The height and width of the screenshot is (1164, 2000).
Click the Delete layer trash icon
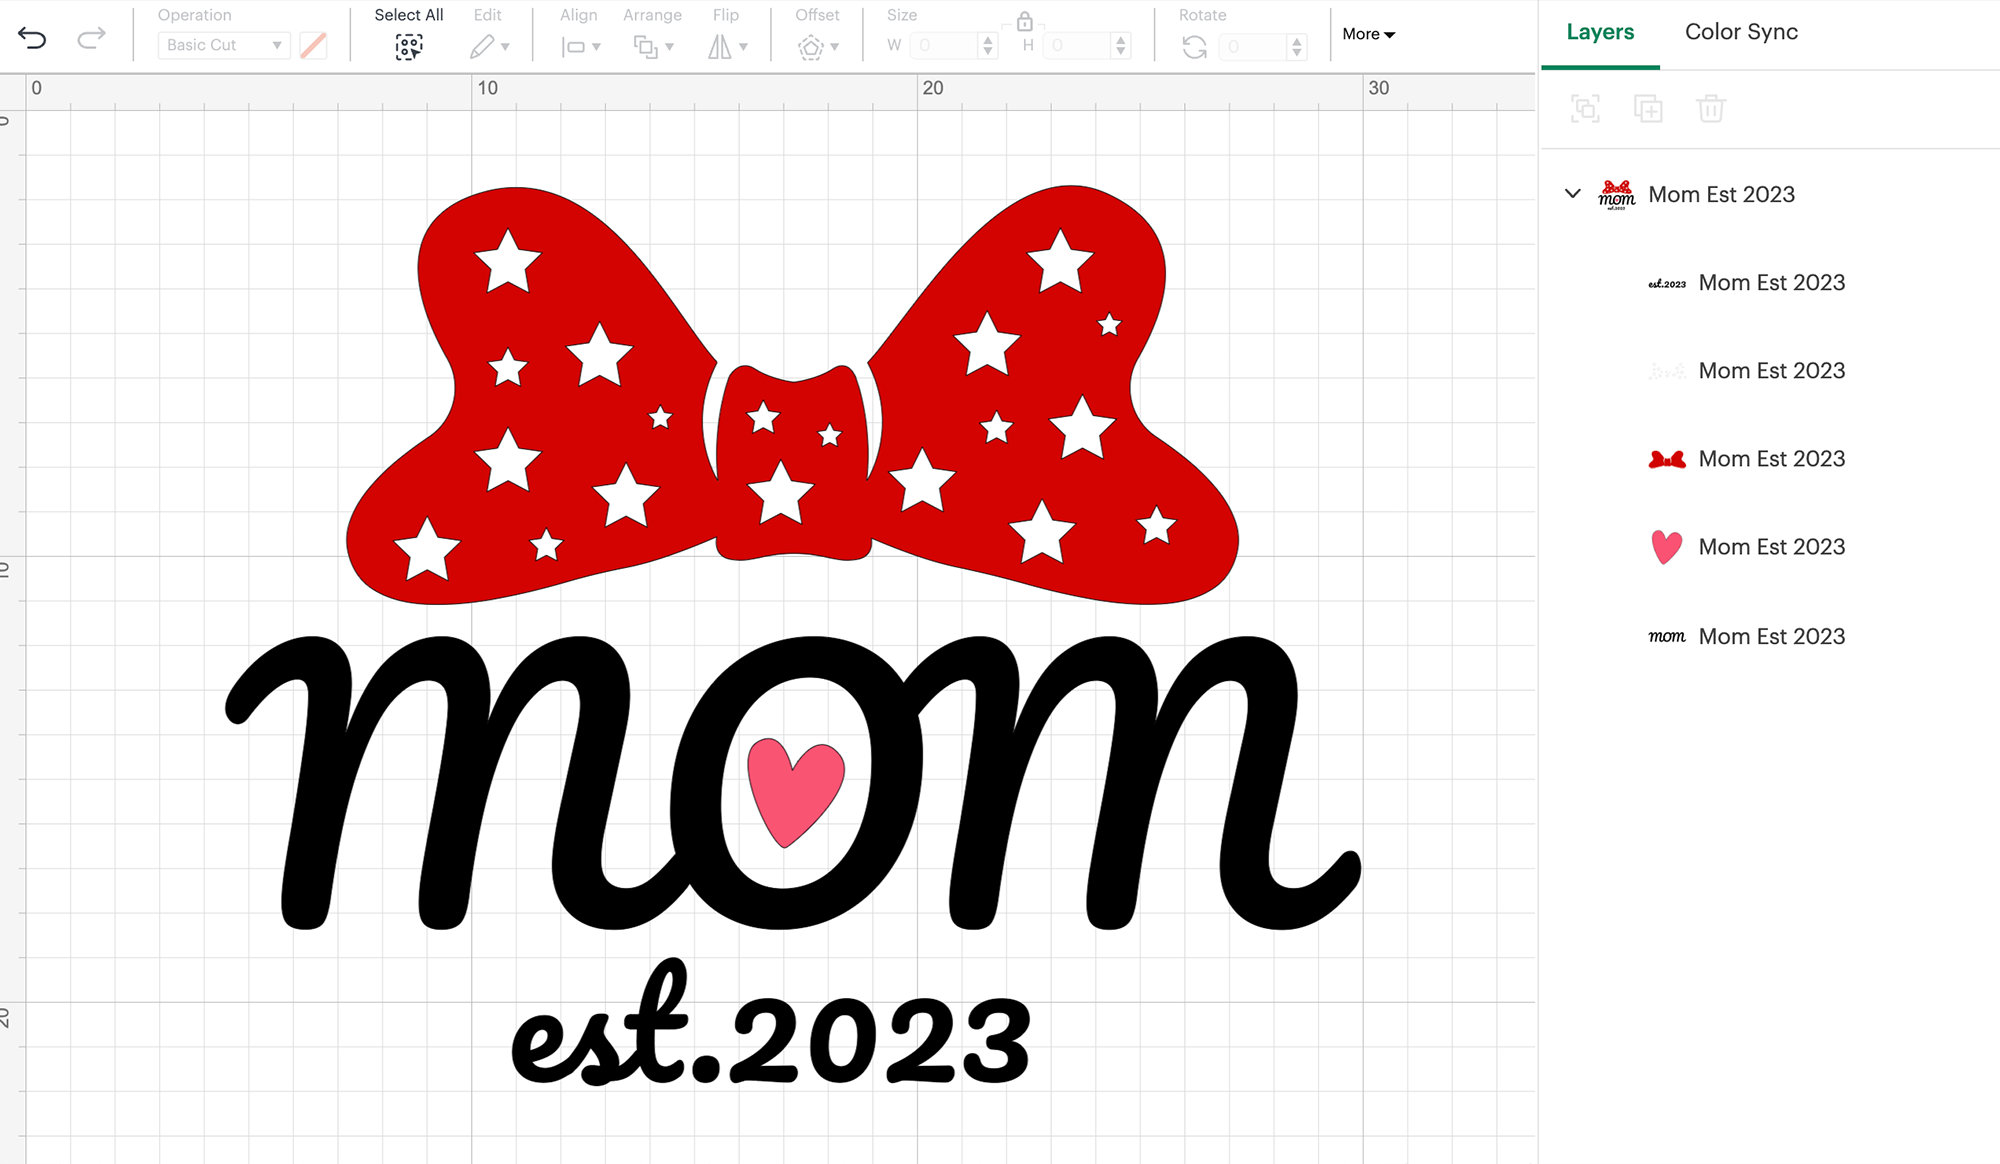click(1711, 108)
